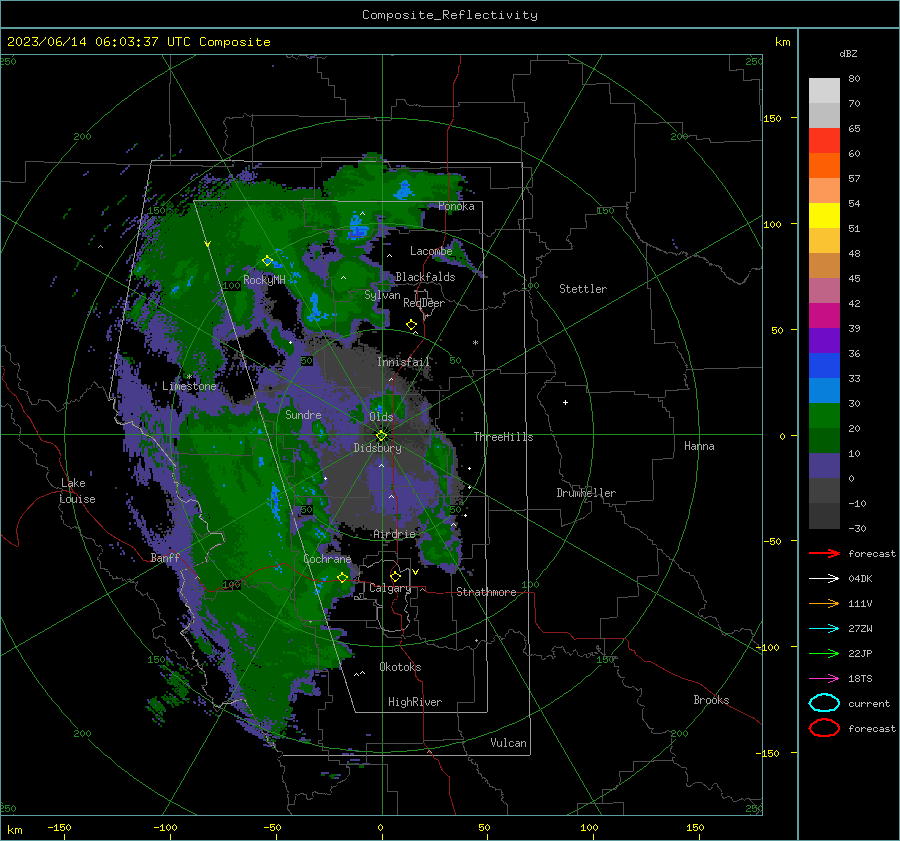This screenshot has width=900, height=841.
Task: Click the Strathmore label
Action: [x=486, y=592]
